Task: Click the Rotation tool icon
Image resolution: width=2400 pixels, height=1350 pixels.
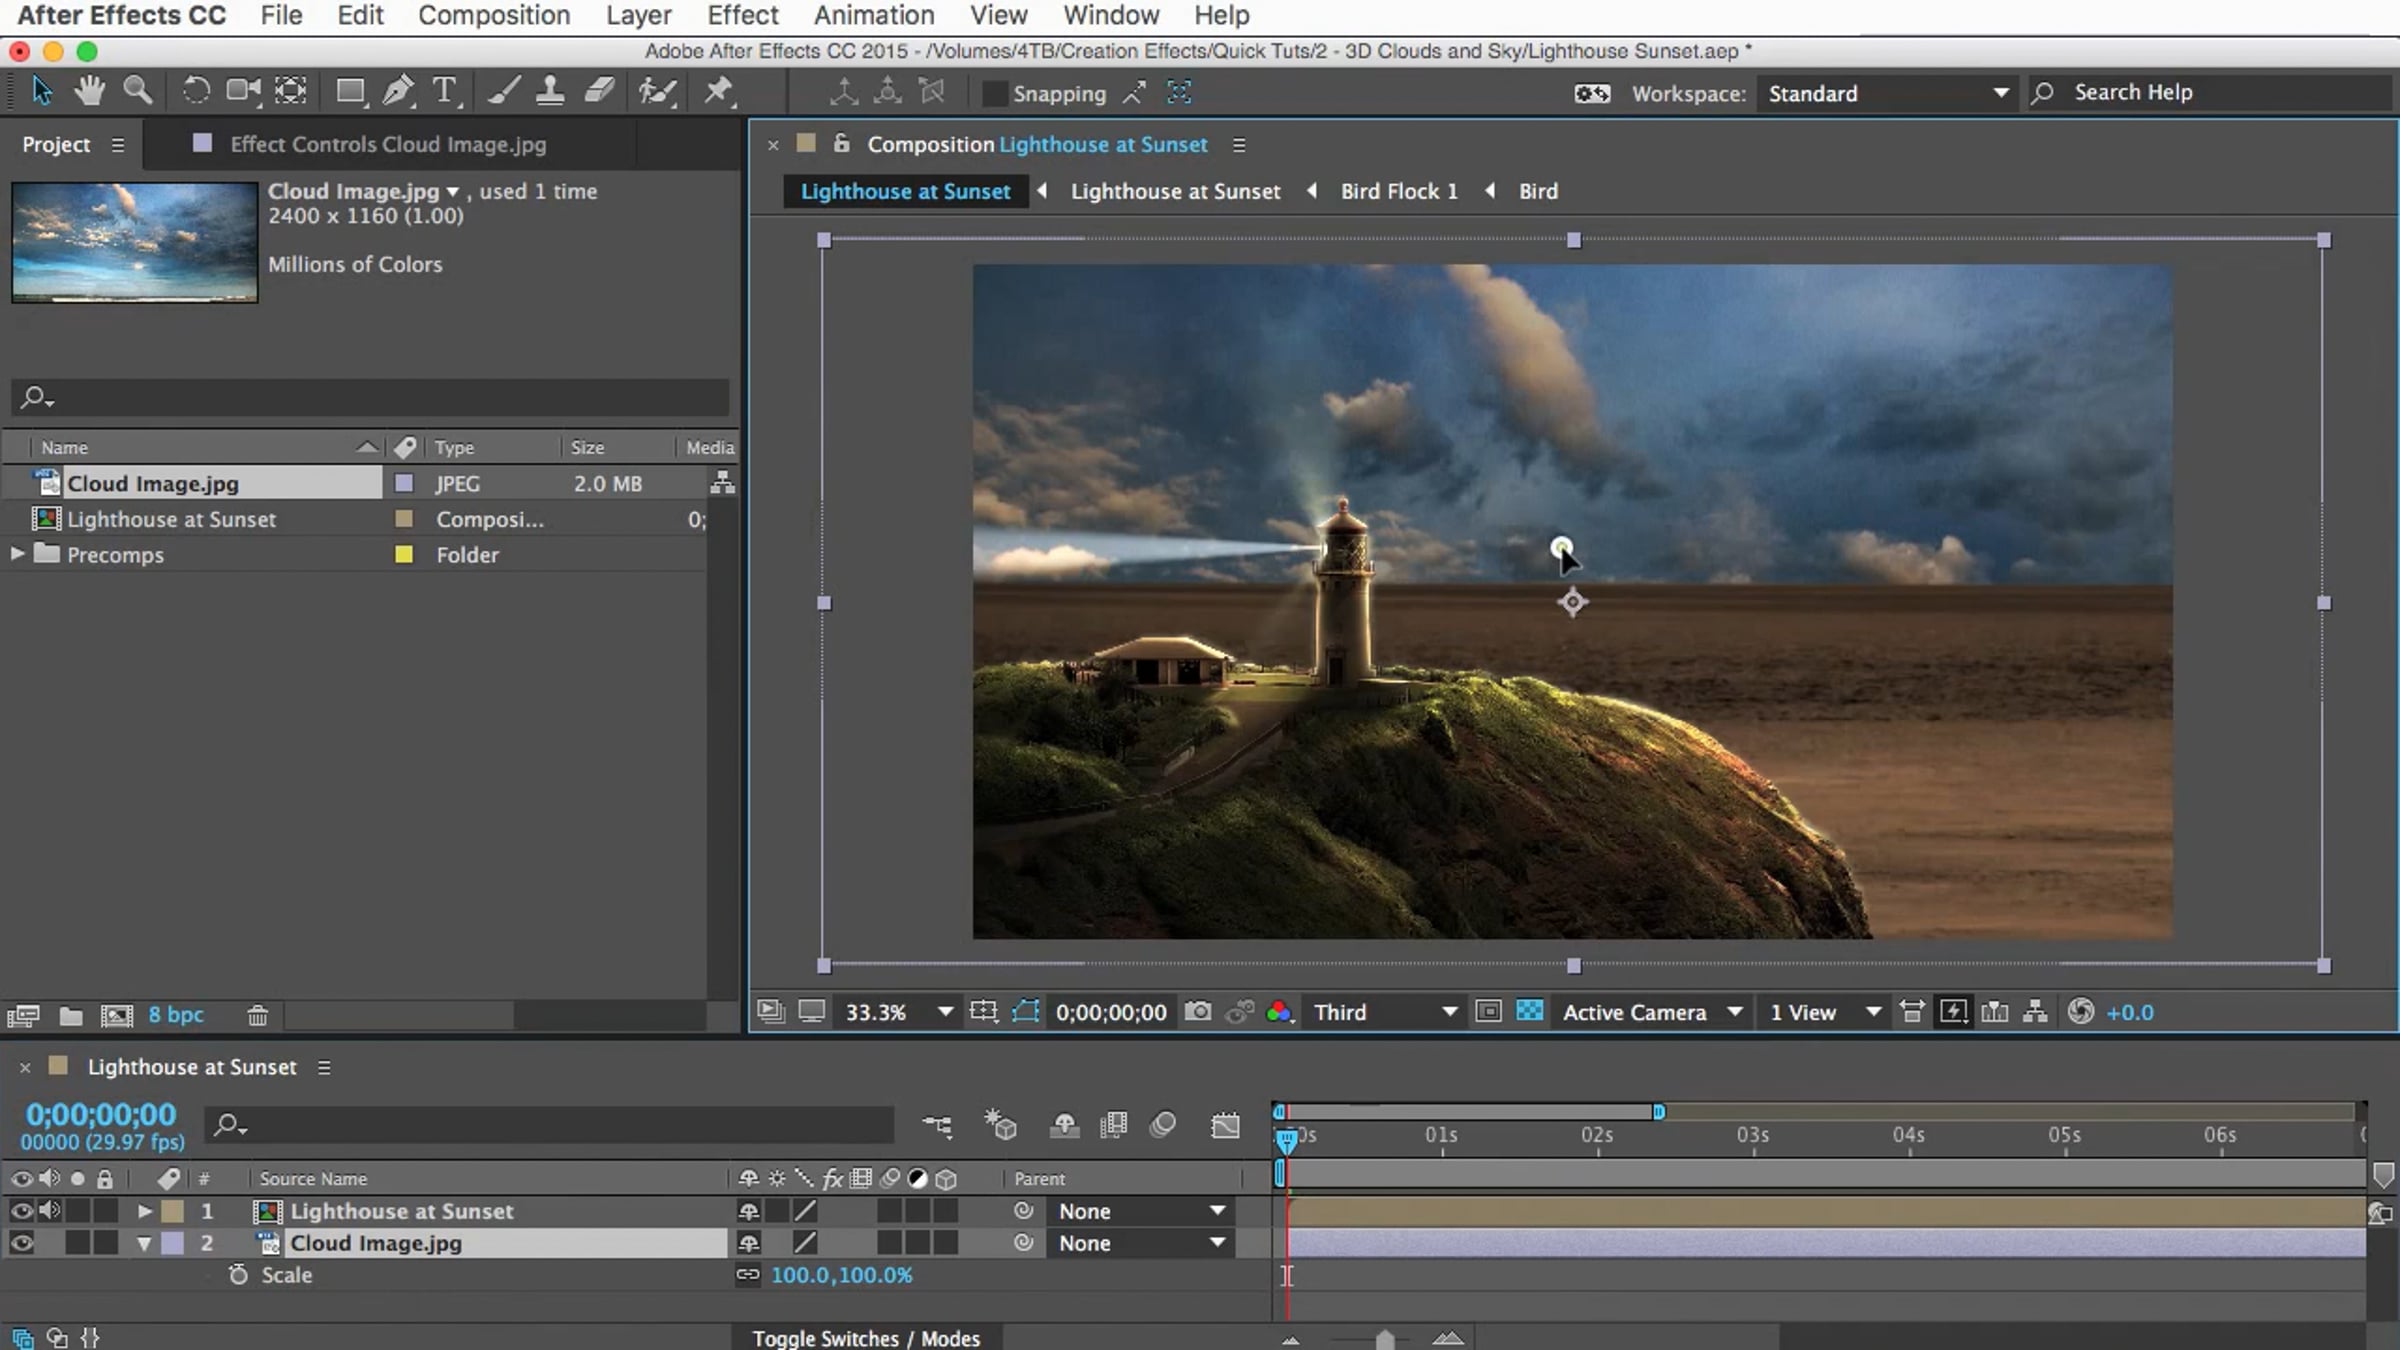Action: coord(195,91)
